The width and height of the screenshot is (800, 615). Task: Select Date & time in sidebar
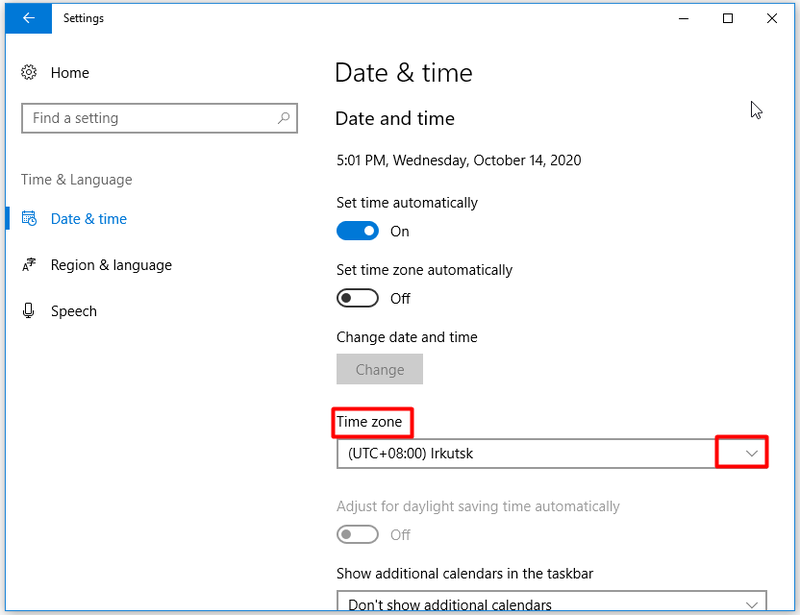point(89,219)
